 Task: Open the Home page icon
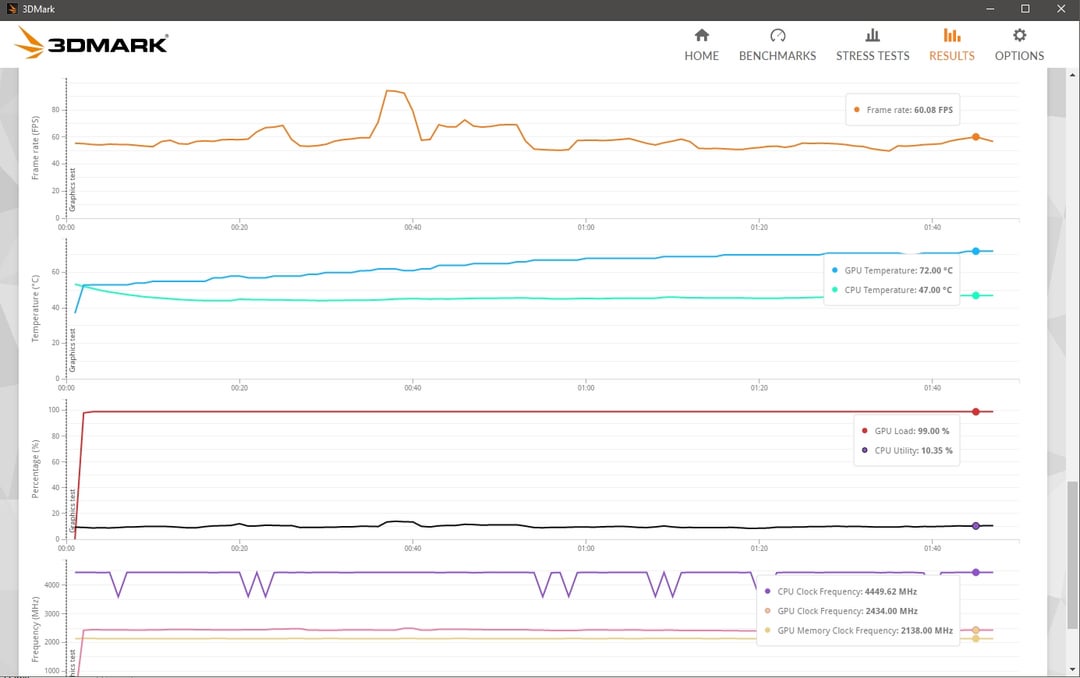coord(701,35)
